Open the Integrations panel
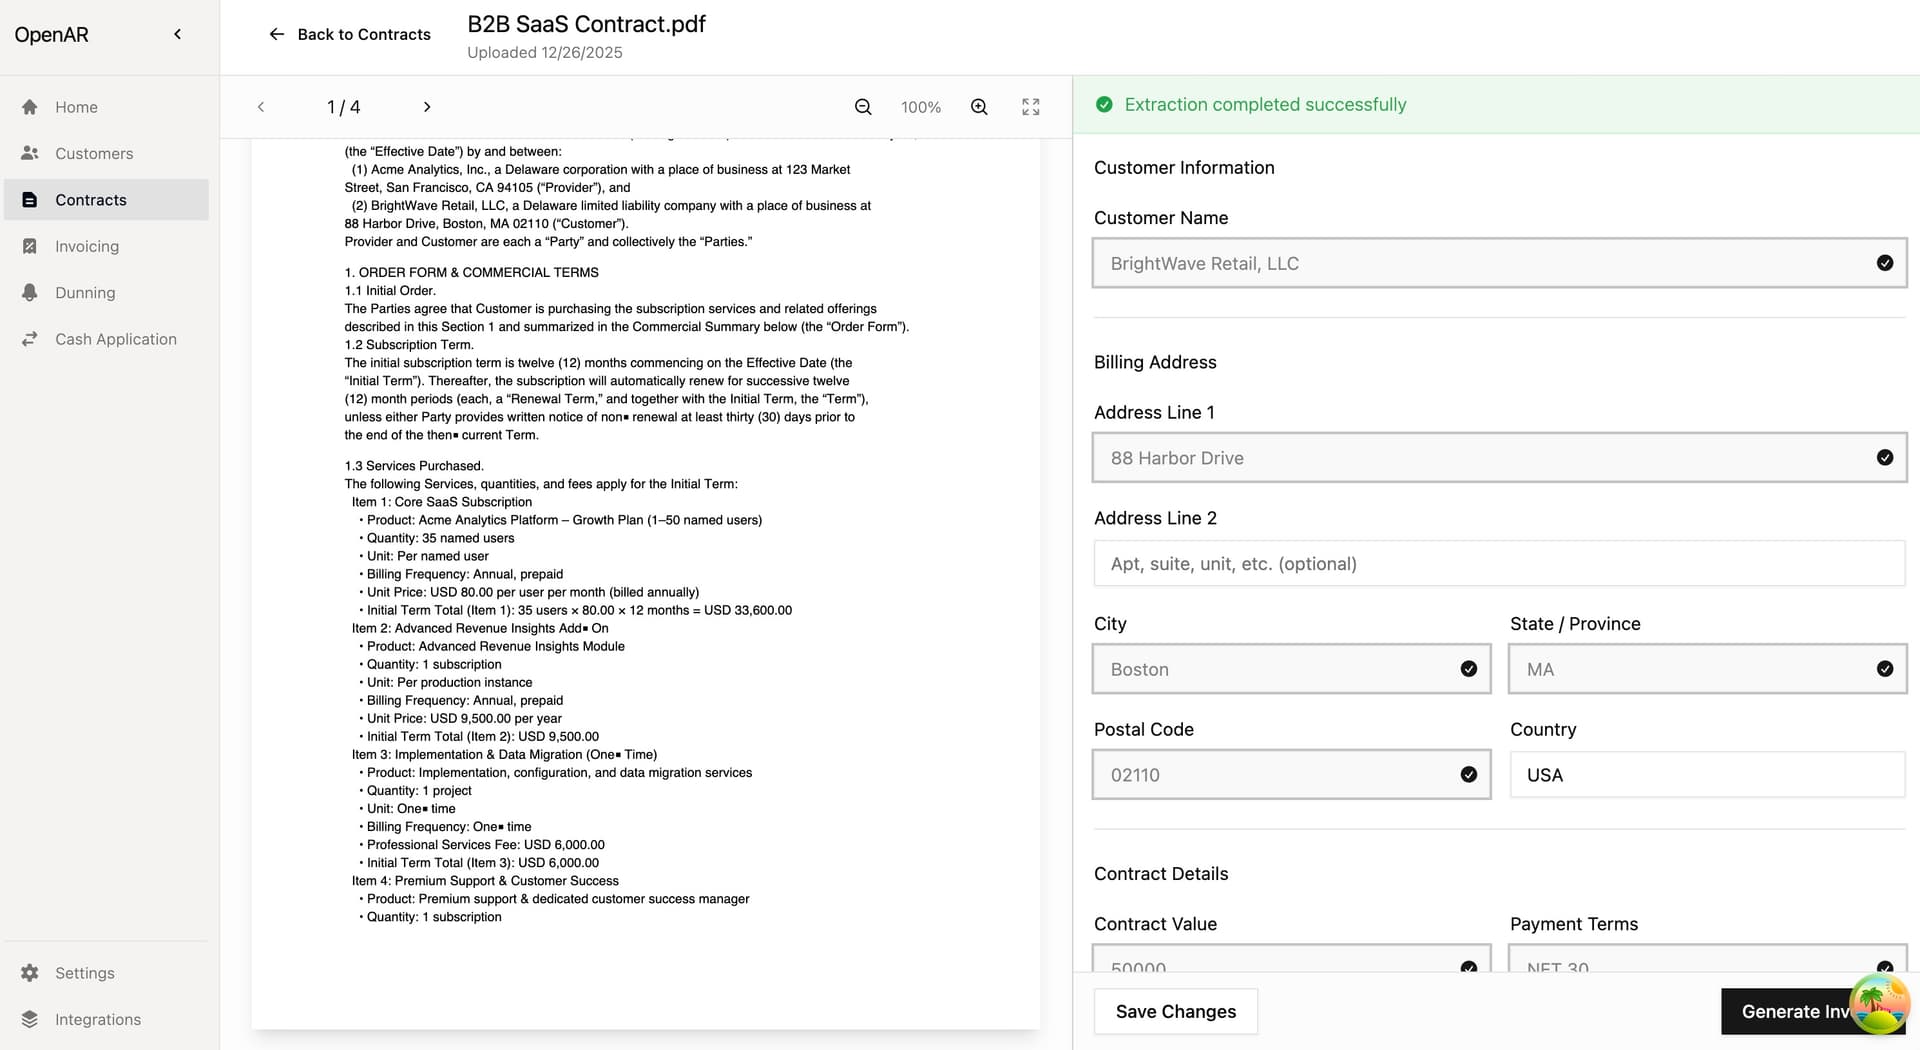Screen dimensions: 1920x1050 tap(97, 1019)
